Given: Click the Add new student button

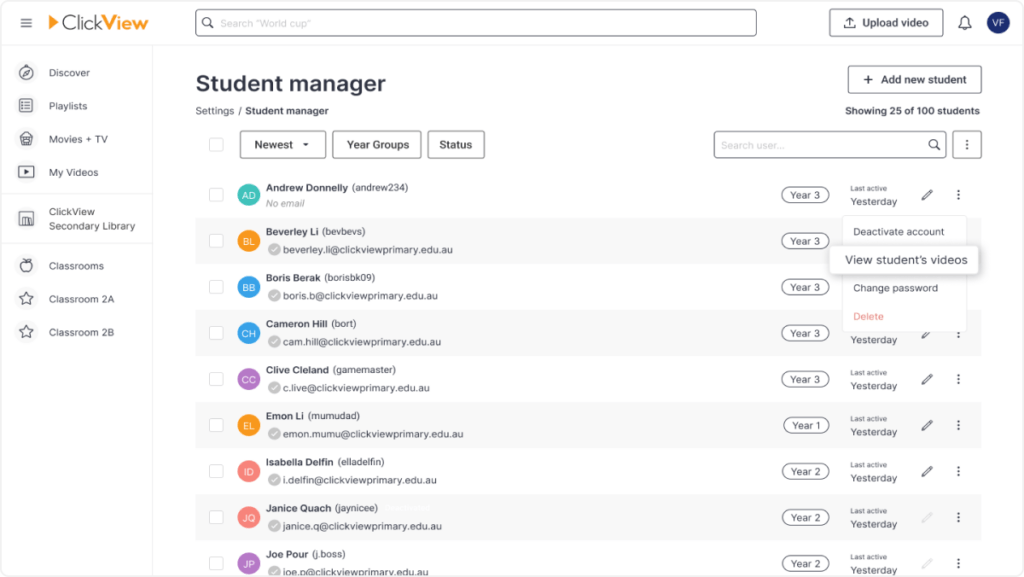Looking at the screenshot, I should click(x=914, y=80).
